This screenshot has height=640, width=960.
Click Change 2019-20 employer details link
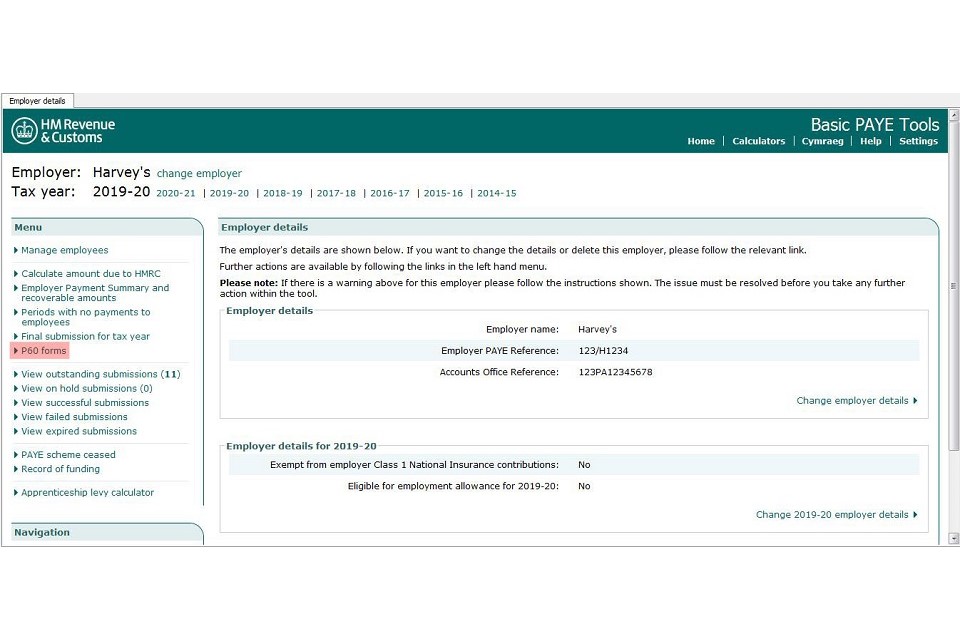(x=836, y=514)
